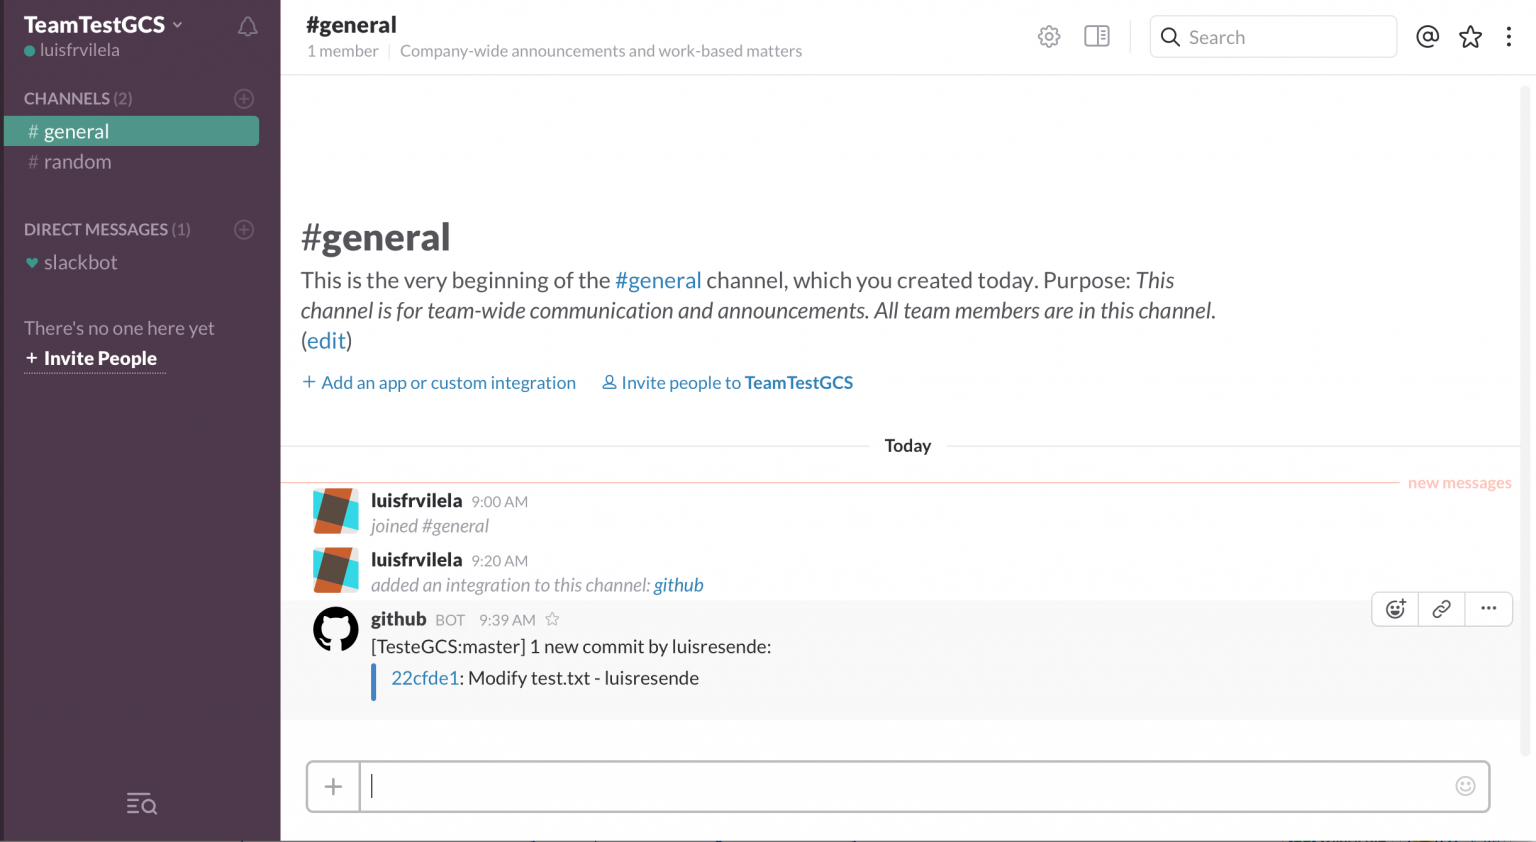
Task: Open the overflow menu in the header
Action: pos(1509,36)
